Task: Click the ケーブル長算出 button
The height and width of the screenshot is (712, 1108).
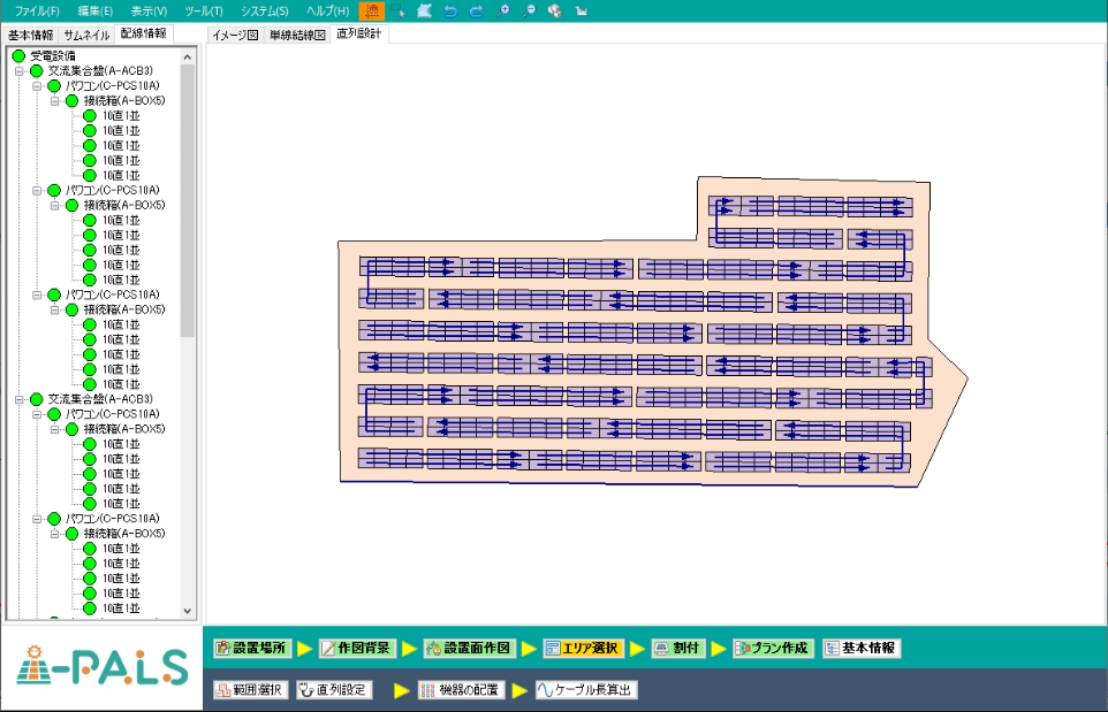Action: [x=585, y=690]
